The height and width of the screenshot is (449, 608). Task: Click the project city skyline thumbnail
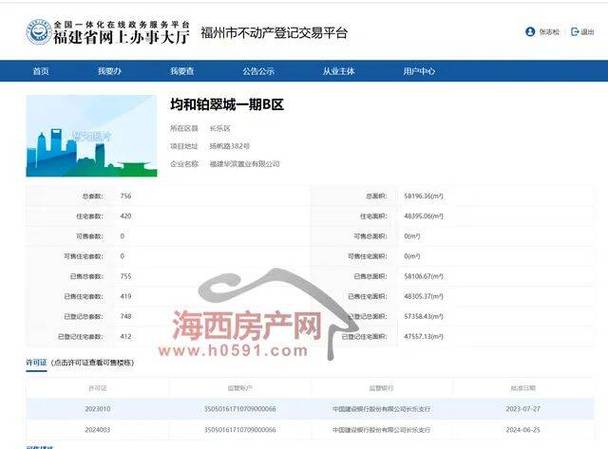pyautogui.click(x=92, y=136)
